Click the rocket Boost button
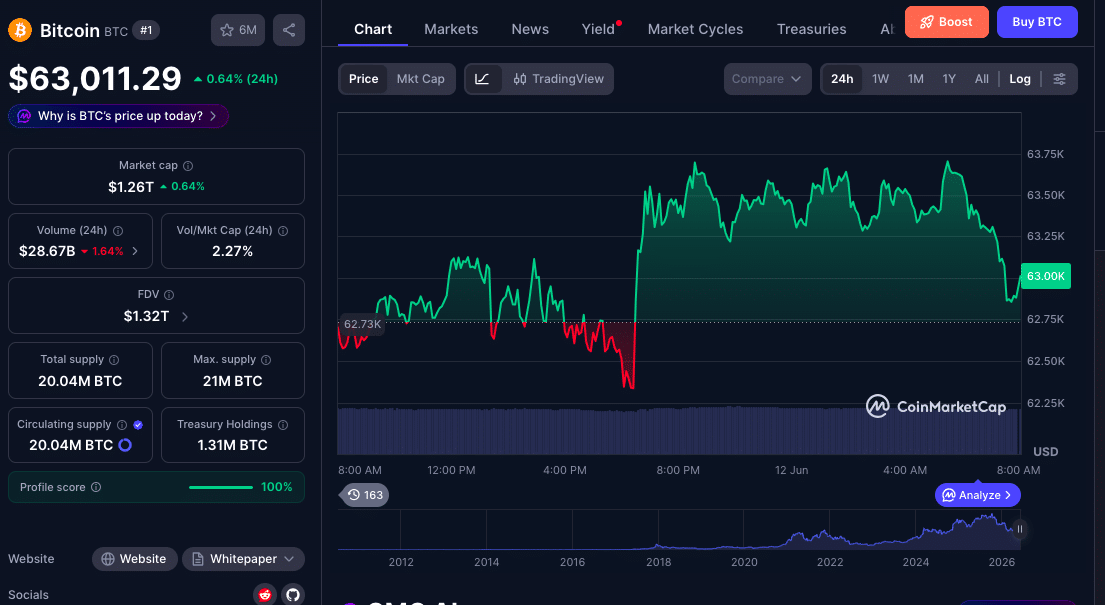The width and height of the screenshot is (1105, 605). tap(946, 22)
